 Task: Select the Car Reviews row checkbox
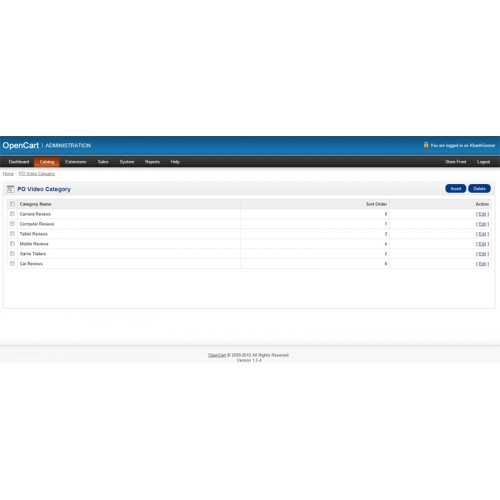coord(12,263)
